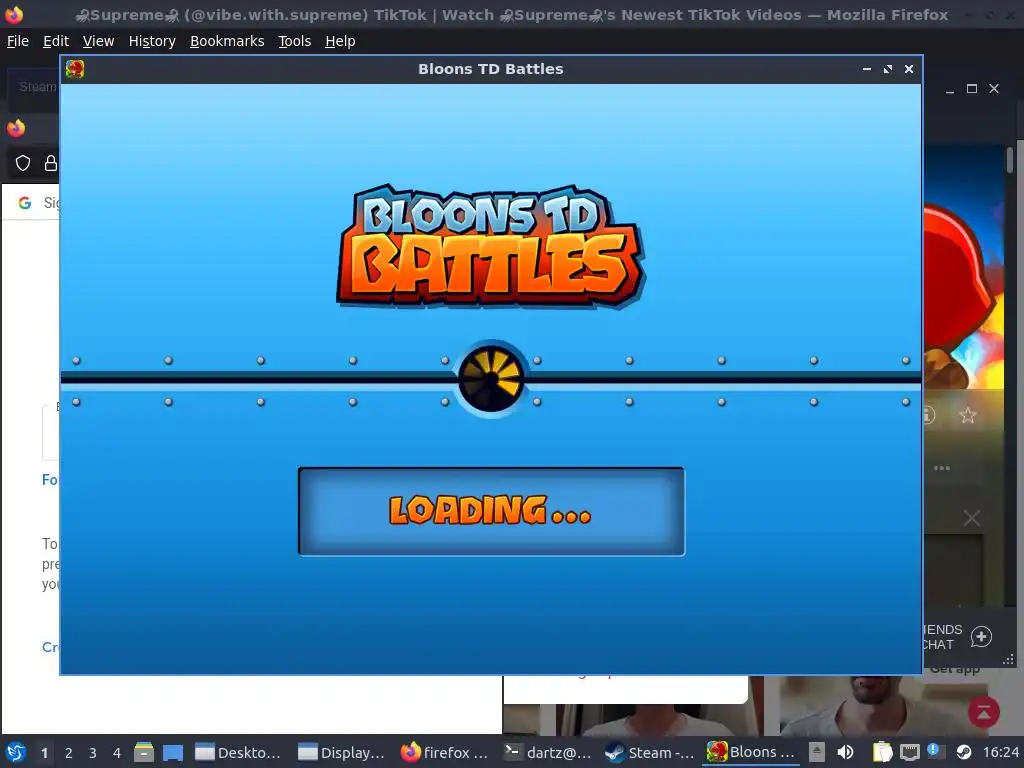Switch to the Firefox taskbar window
Screen dimensions: 1024x768
[x=444, y=752]
